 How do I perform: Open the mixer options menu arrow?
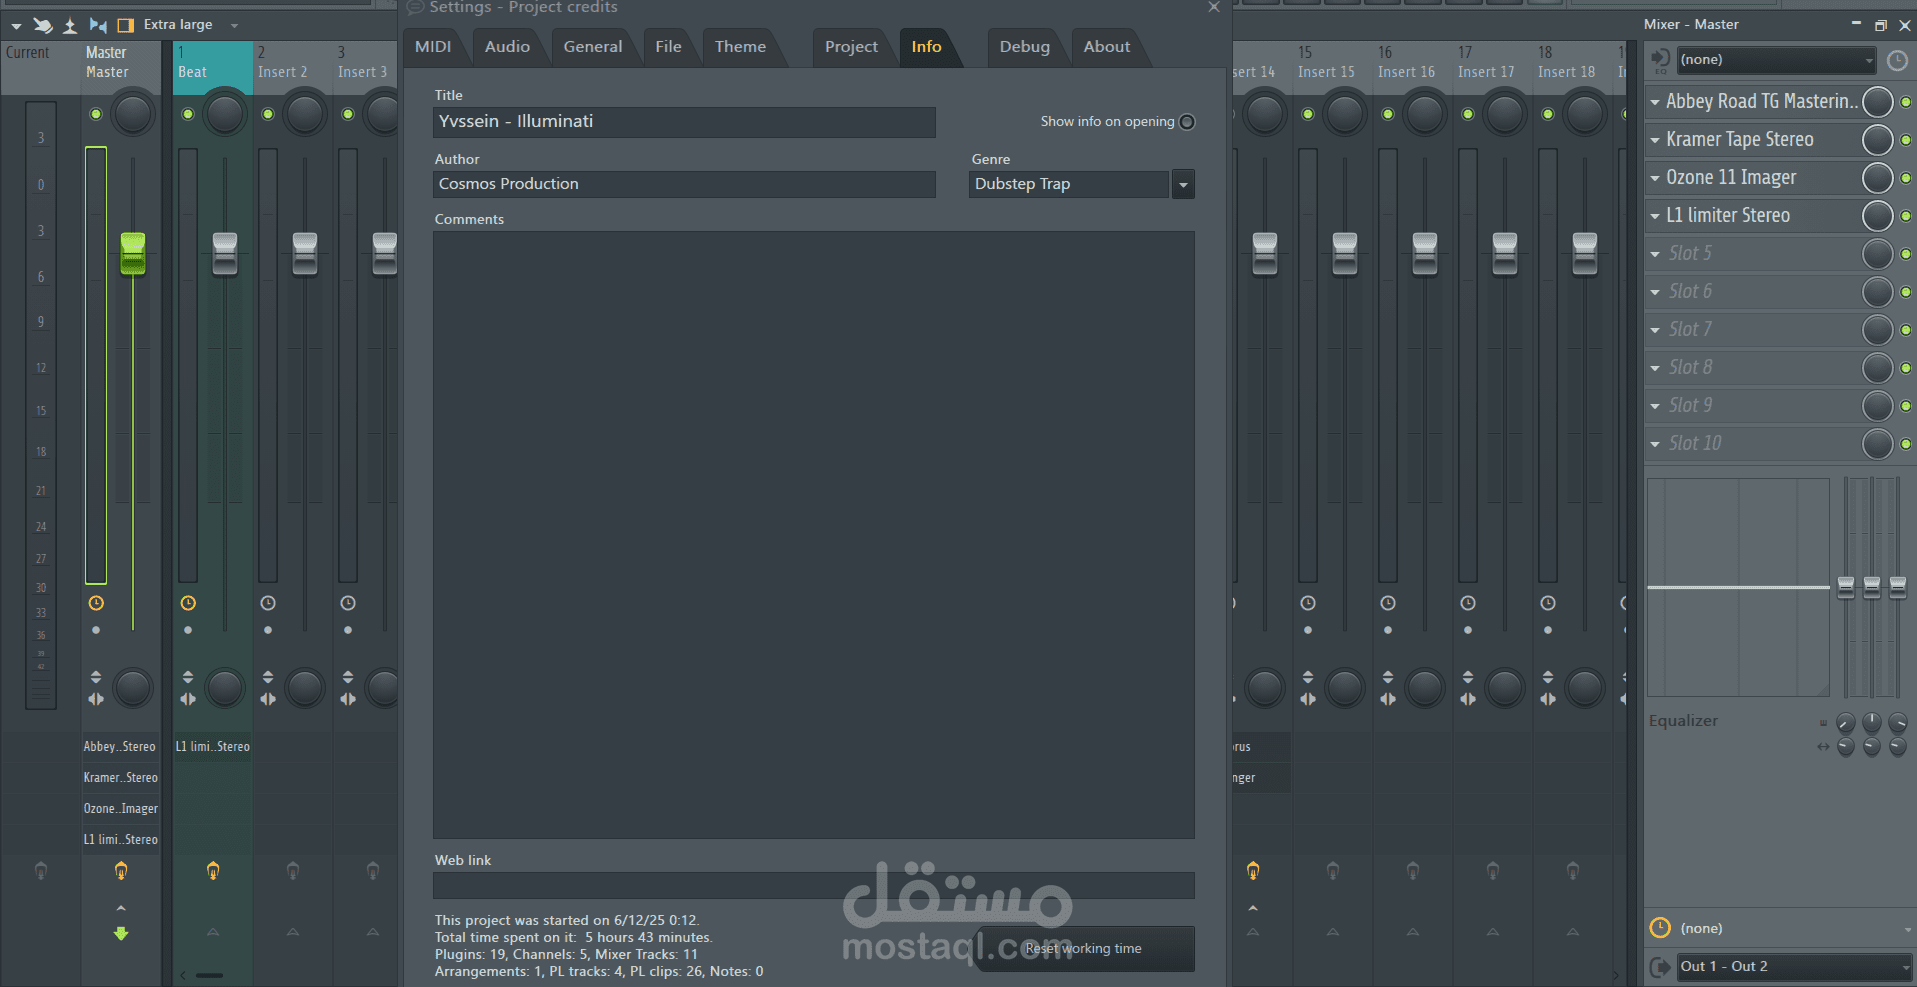pyautogui.click(x=16, y=25)
